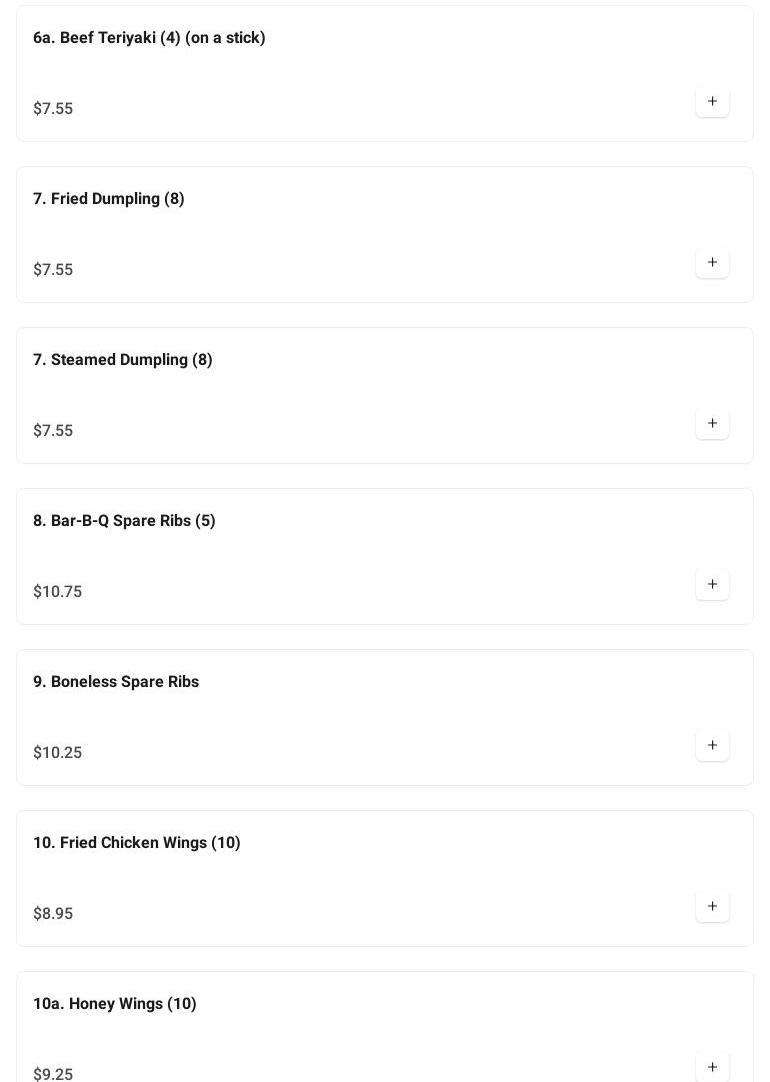This screenshot has width=770, height=1082.
Task: Click plus icon for Fried Dumpling
Action: pos(712,262)
